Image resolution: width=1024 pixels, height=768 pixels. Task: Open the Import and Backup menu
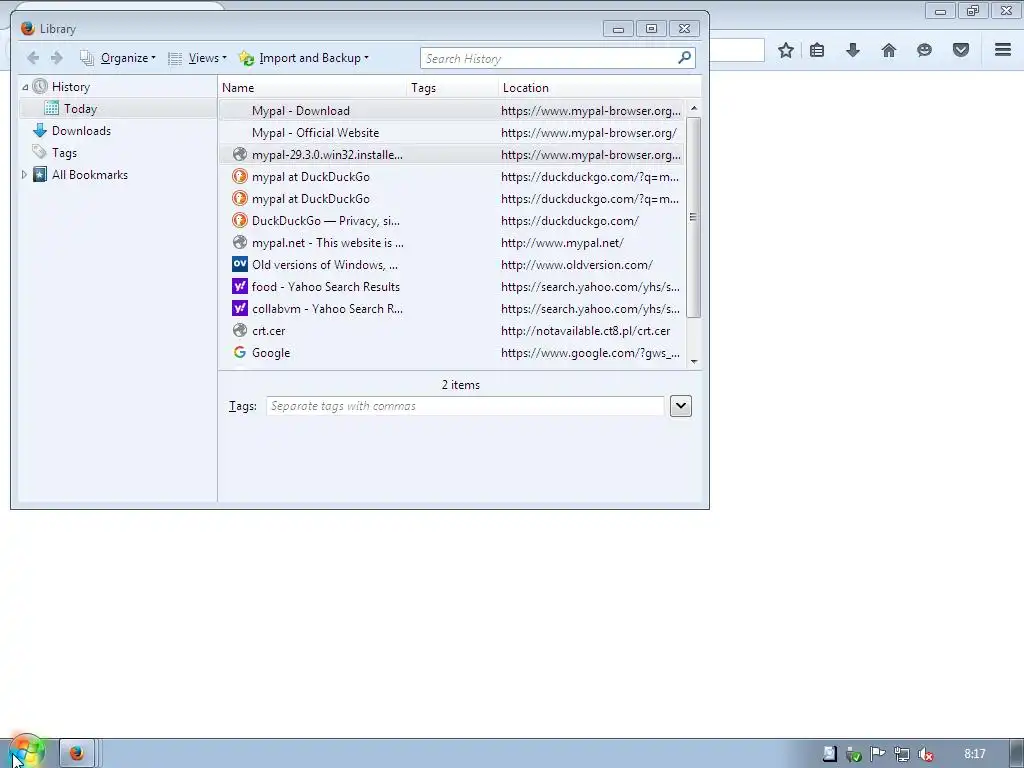pos(304,58)
